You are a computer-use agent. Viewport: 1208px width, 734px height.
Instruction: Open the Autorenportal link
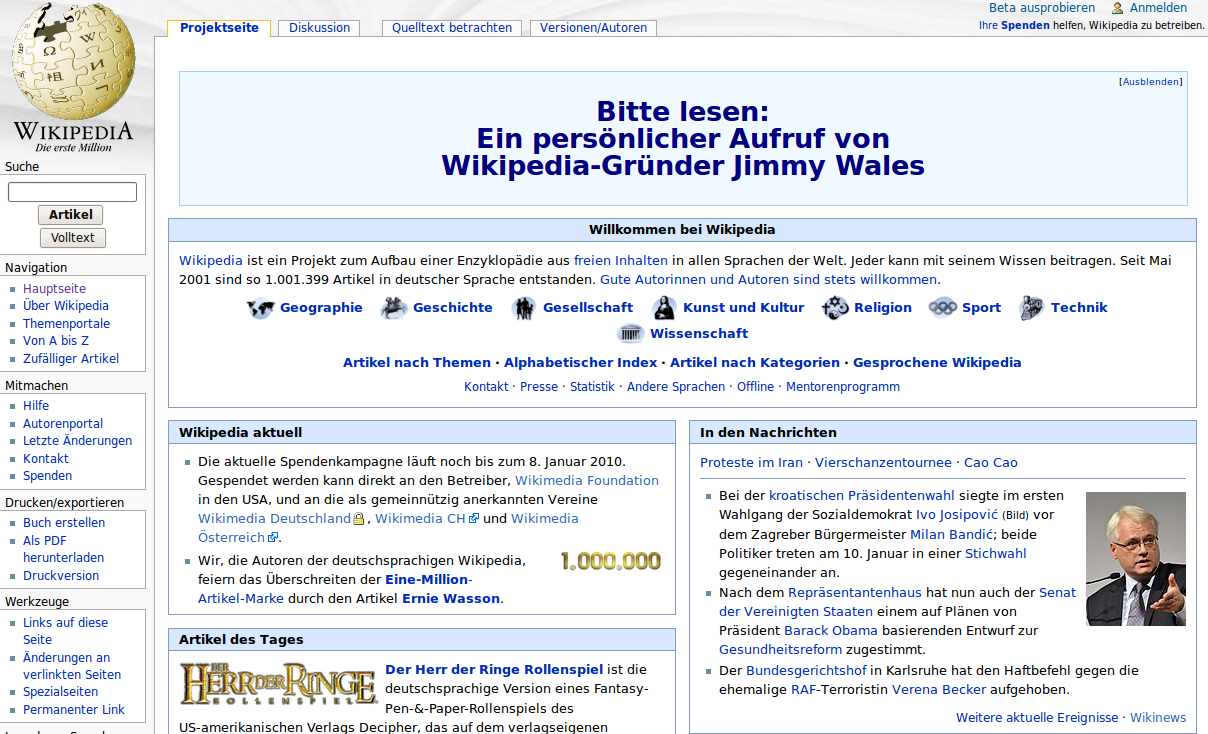pos(63,424)
